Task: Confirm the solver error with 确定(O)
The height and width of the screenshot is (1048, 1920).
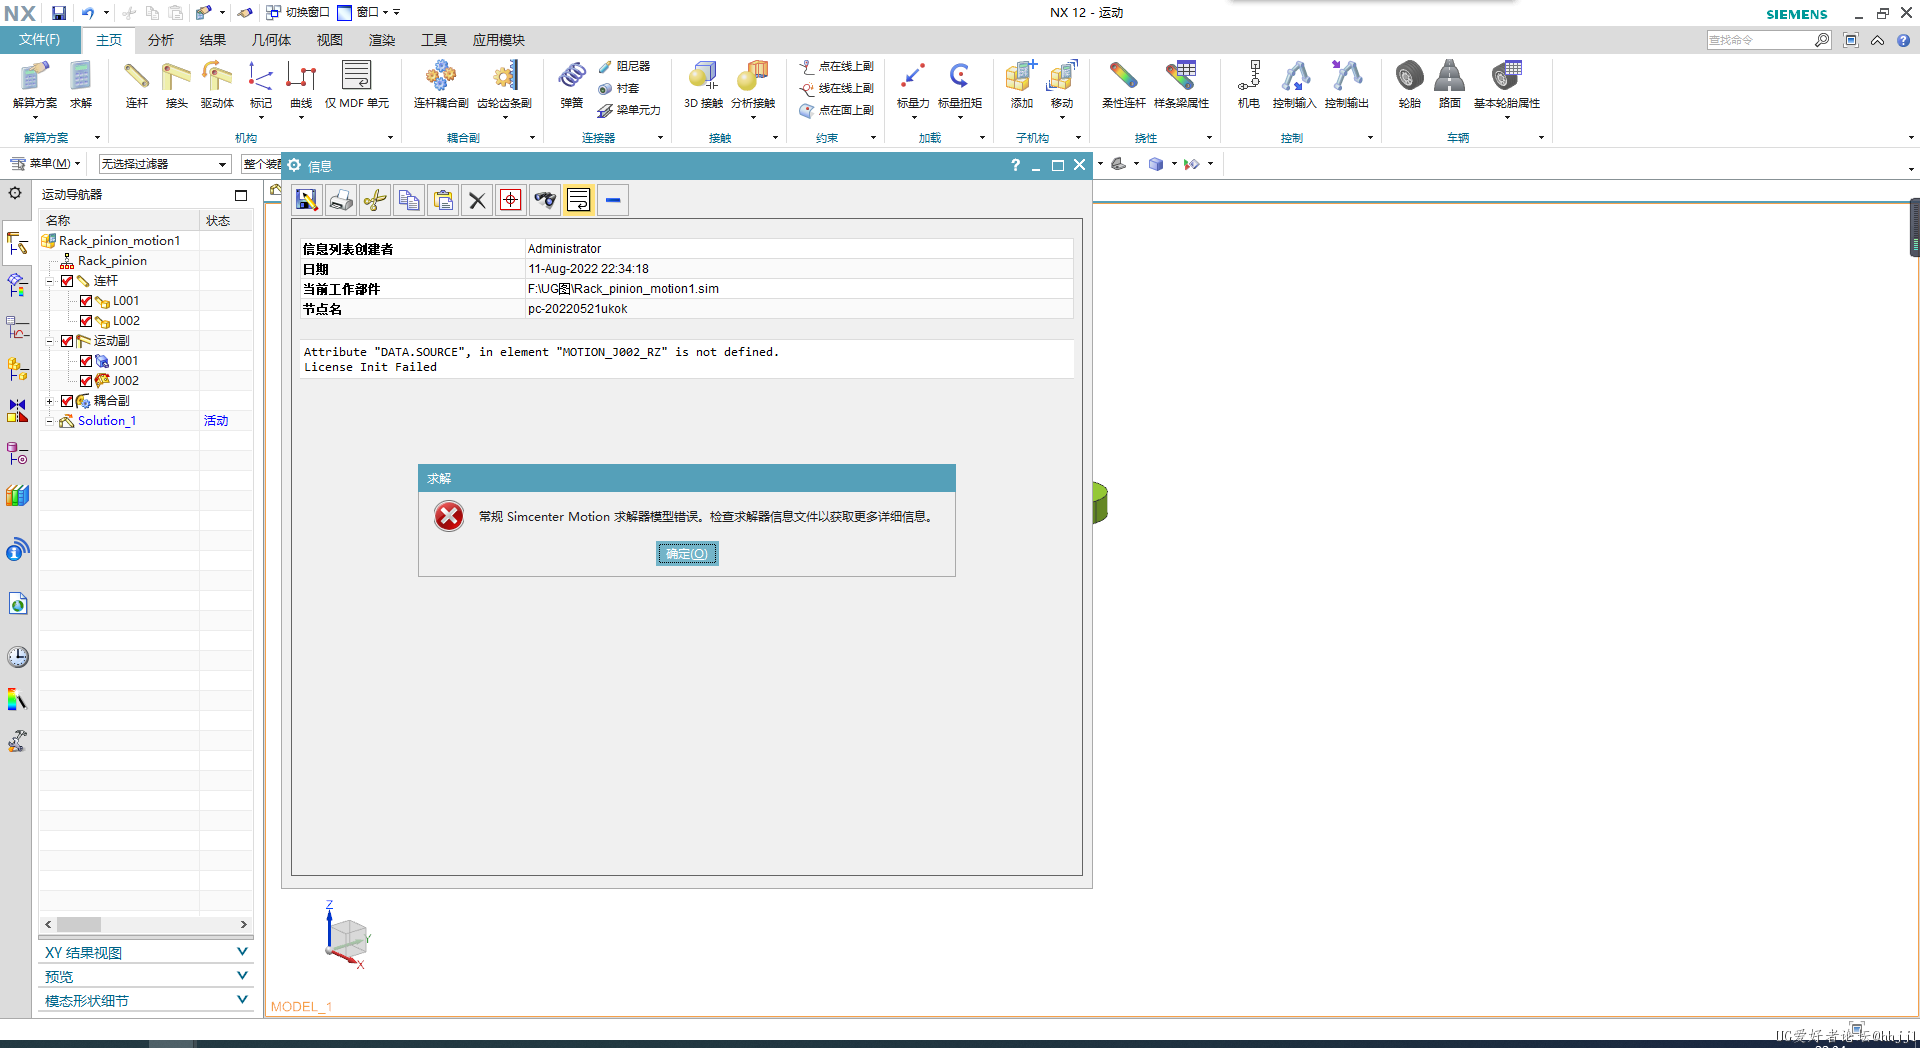Action: tap(687, 554)
